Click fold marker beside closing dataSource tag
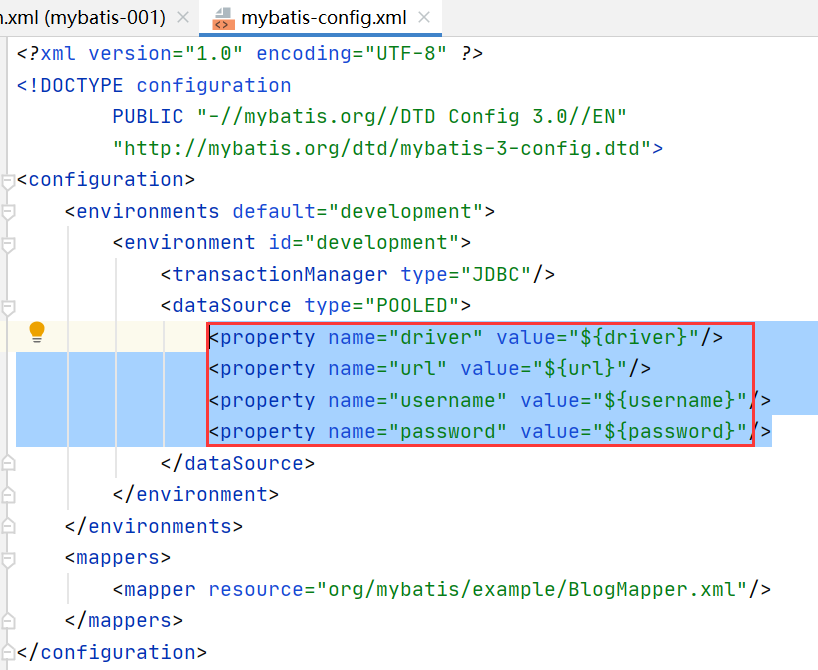The image size is (818, 670). 8,463
